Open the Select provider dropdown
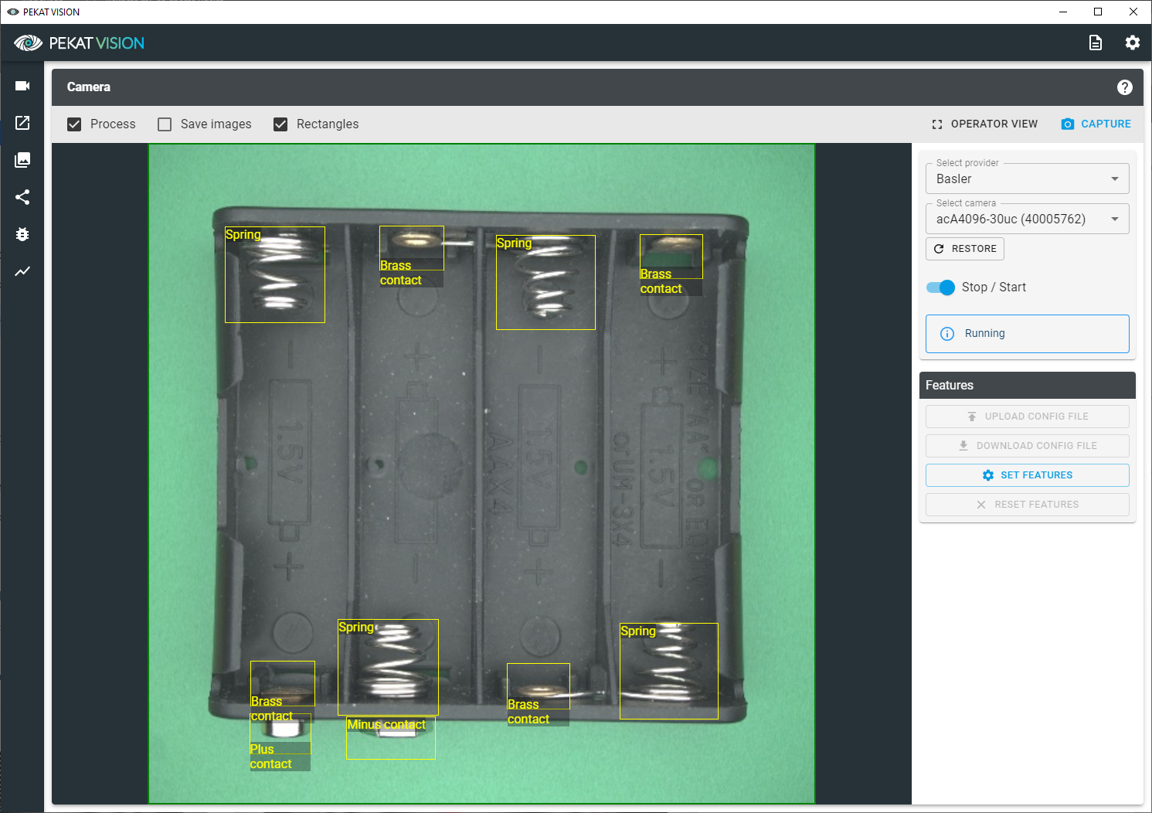 tap(1027, 179)
